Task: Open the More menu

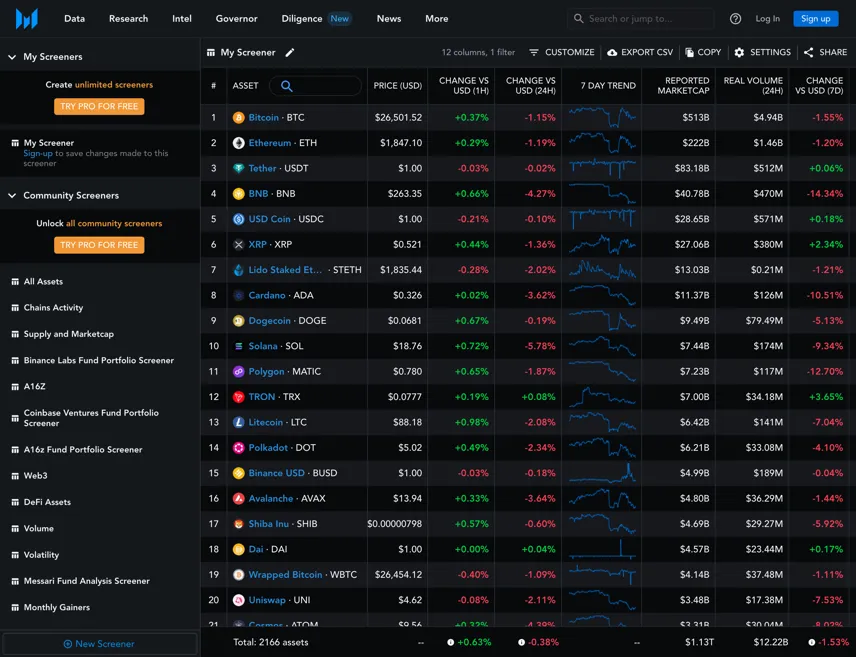Action: [437, 19]
